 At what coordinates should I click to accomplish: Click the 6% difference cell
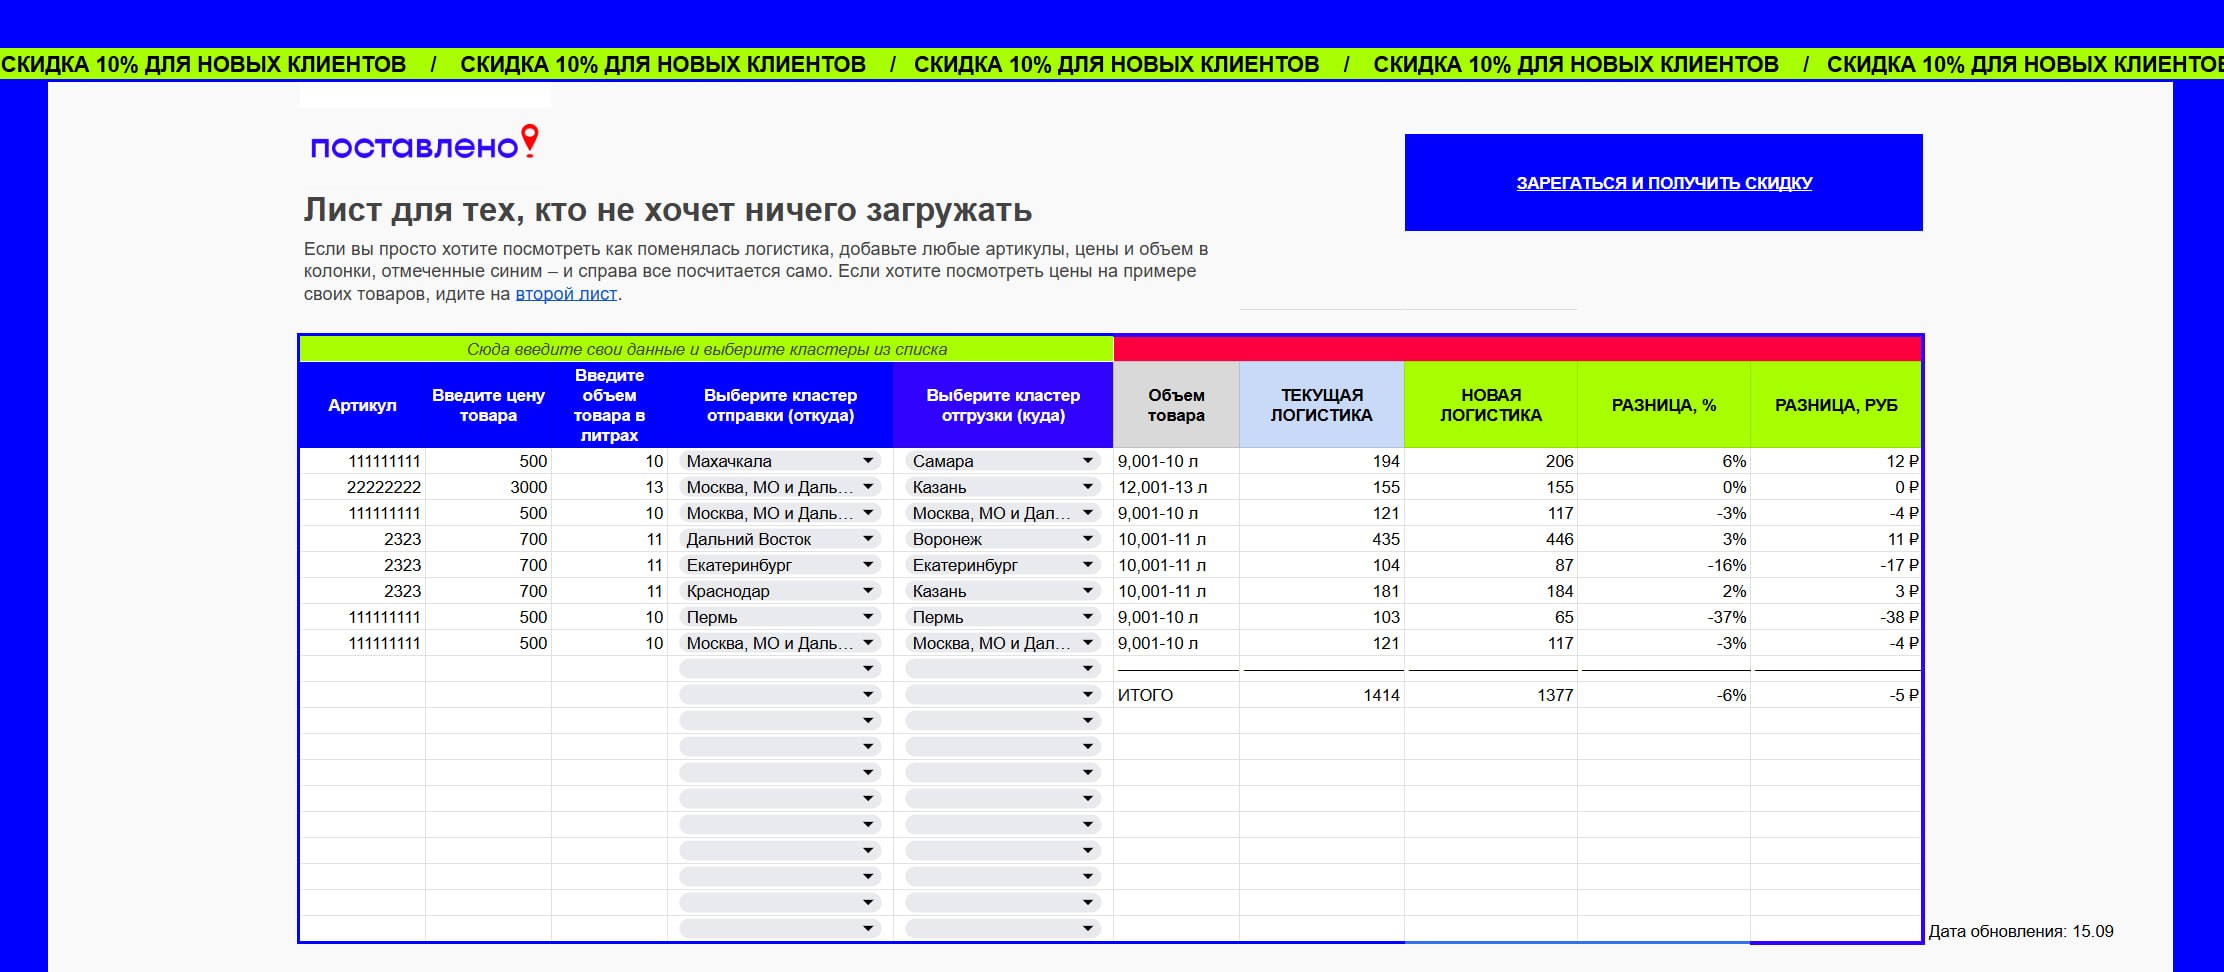point(1664,461)
